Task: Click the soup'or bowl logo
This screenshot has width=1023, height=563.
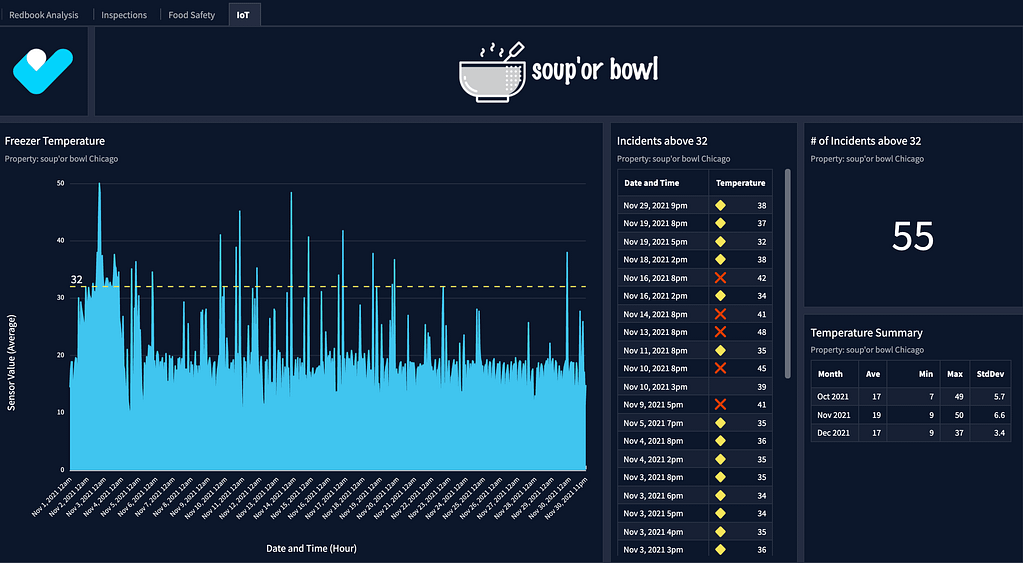Action: pos(558,72)
